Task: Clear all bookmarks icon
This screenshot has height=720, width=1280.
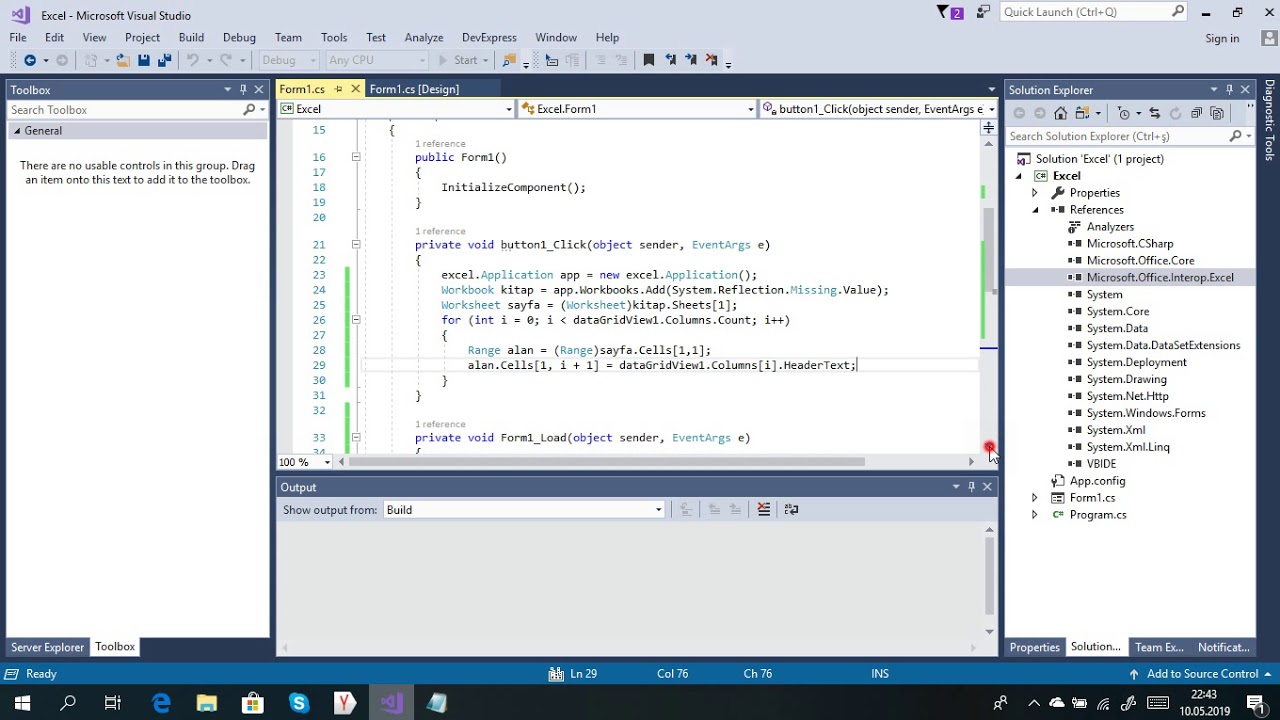Action: pos(712,60)
